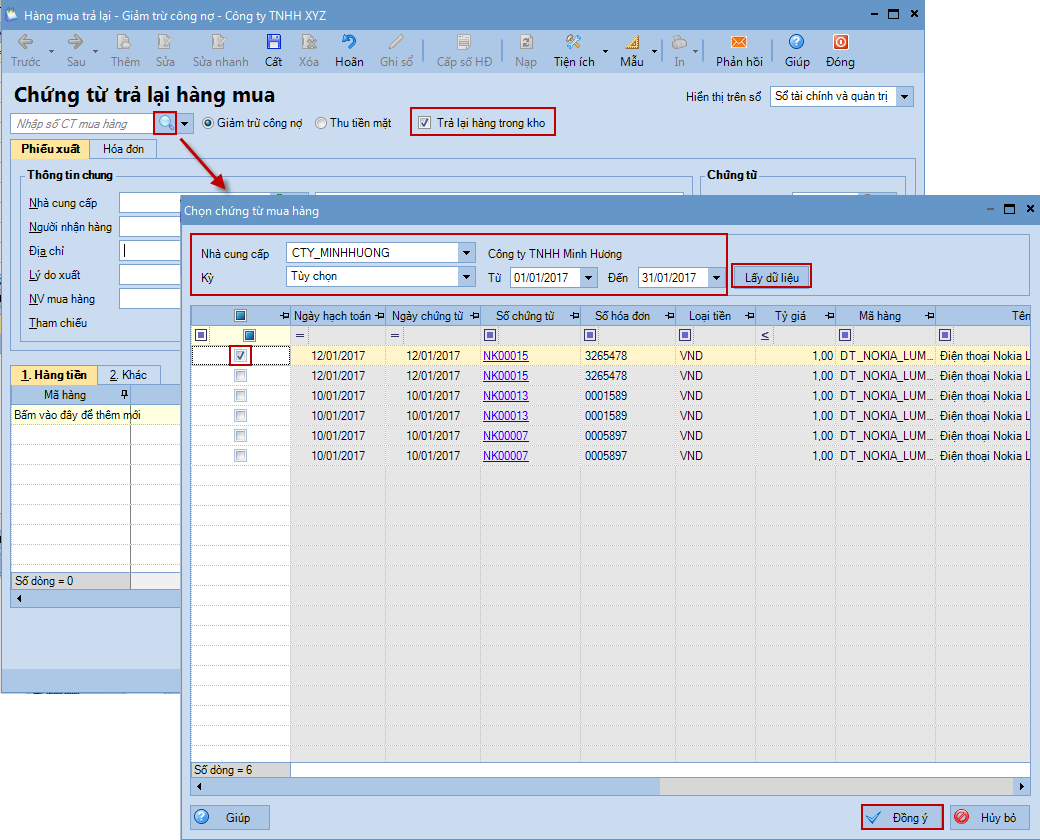Toggle select-all checkbox in grid header

click(x=241, y=316)
